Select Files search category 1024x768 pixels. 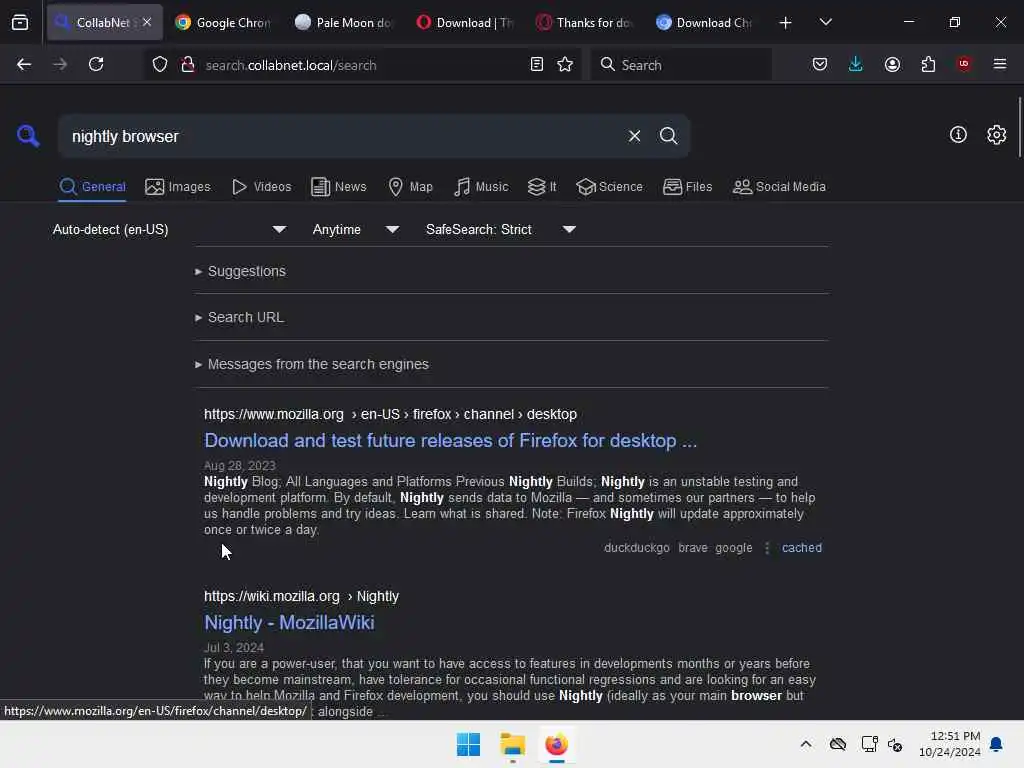pos(687,187)
